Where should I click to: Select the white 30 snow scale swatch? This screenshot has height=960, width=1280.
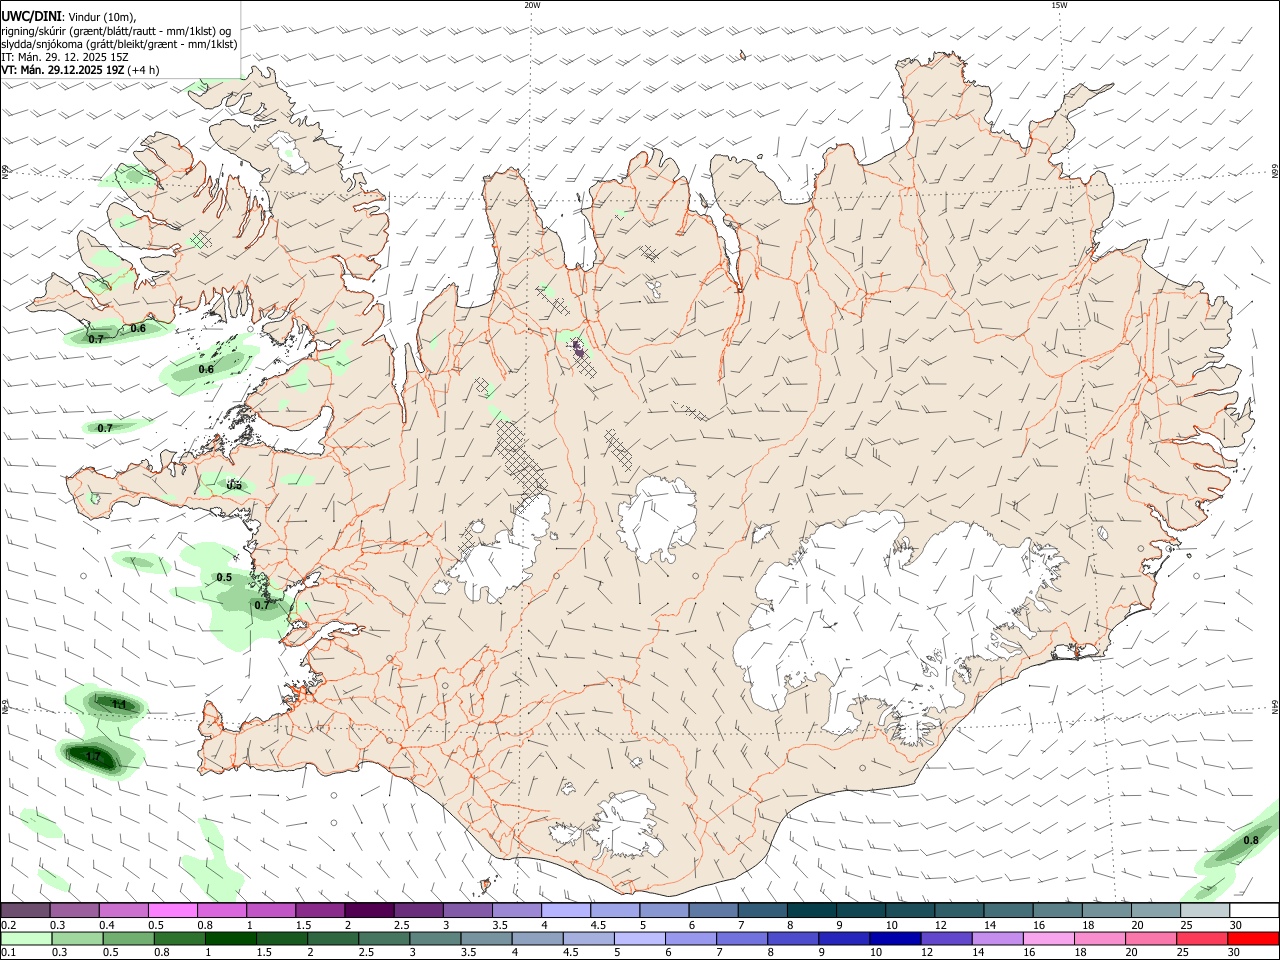1254,910
